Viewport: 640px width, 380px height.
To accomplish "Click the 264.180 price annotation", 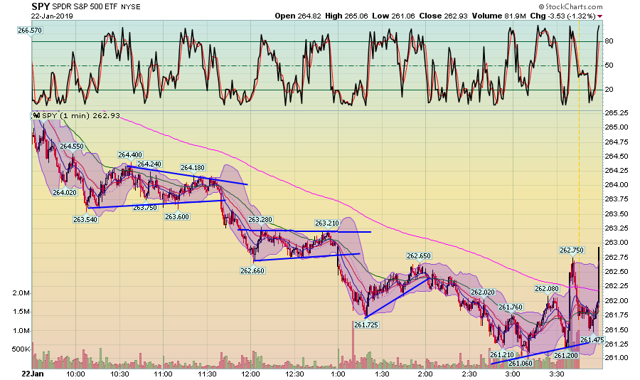I will (193, 167).
